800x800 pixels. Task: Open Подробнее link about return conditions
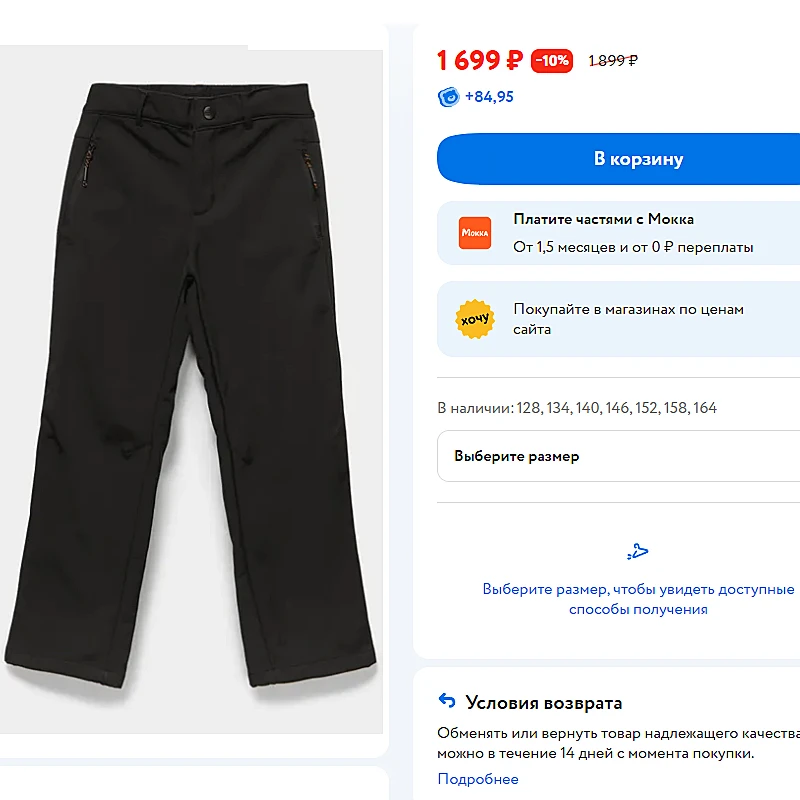[478, 779]
